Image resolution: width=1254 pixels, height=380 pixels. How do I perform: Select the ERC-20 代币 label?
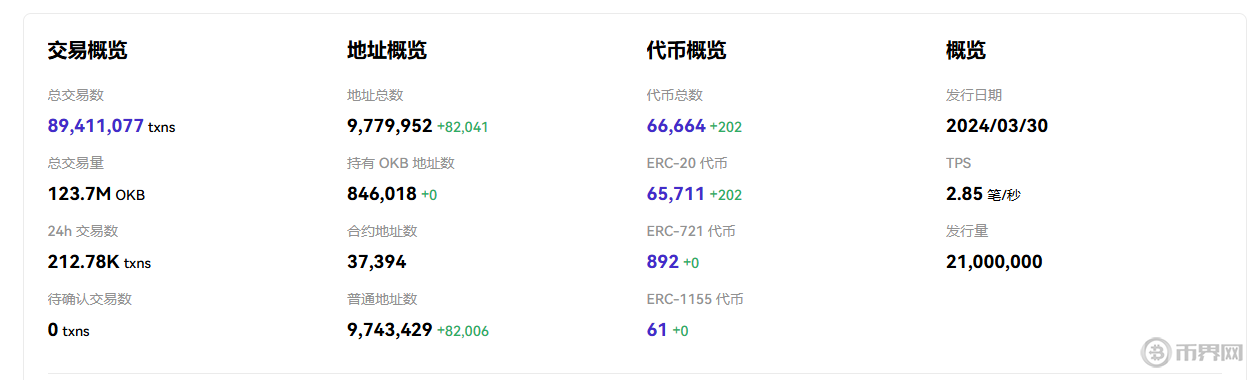pos(687,163)
